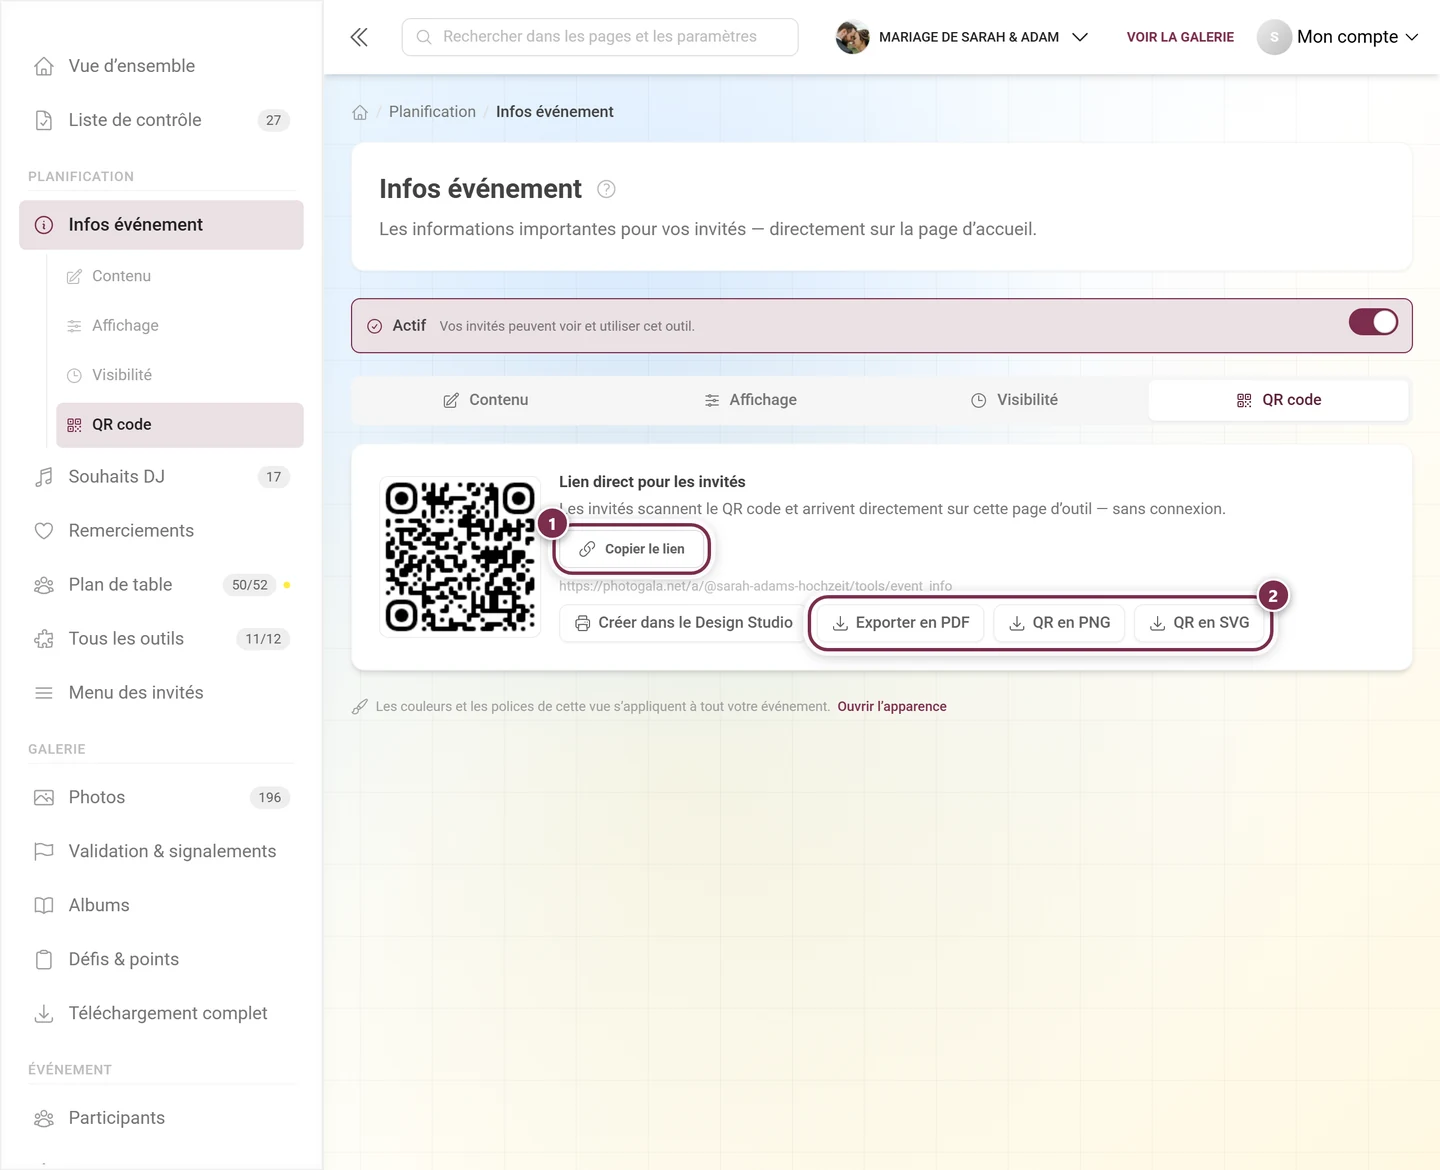The image size is (1440, 1170).
Task: Click the account avatar circle
Action: pos(1274,37)
